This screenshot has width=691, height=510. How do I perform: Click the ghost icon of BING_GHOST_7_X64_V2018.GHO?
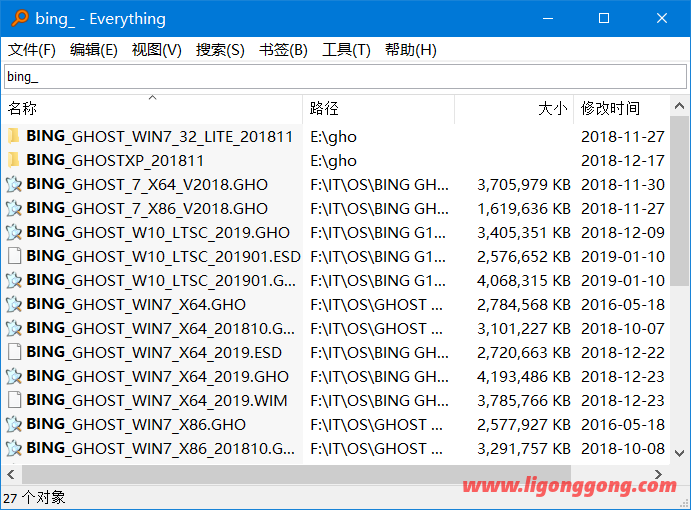pos(14,184)
